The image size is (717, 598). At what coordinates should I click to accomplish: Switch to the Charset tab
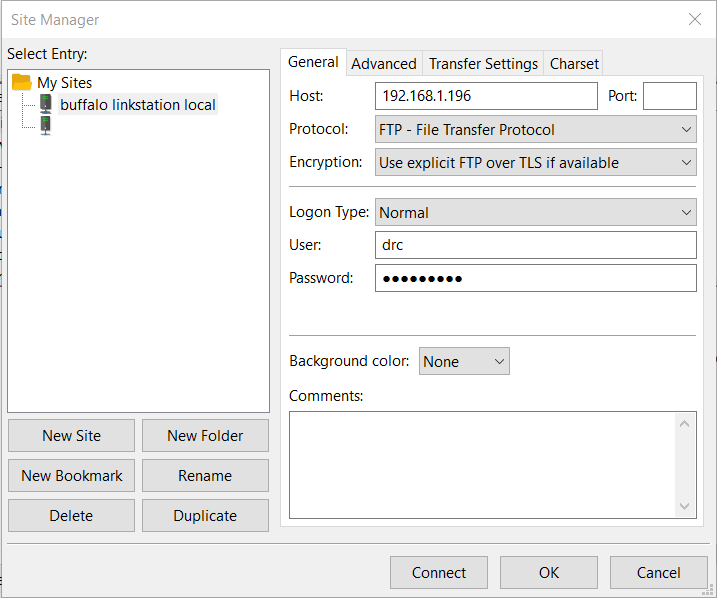(x=574, y=64)
